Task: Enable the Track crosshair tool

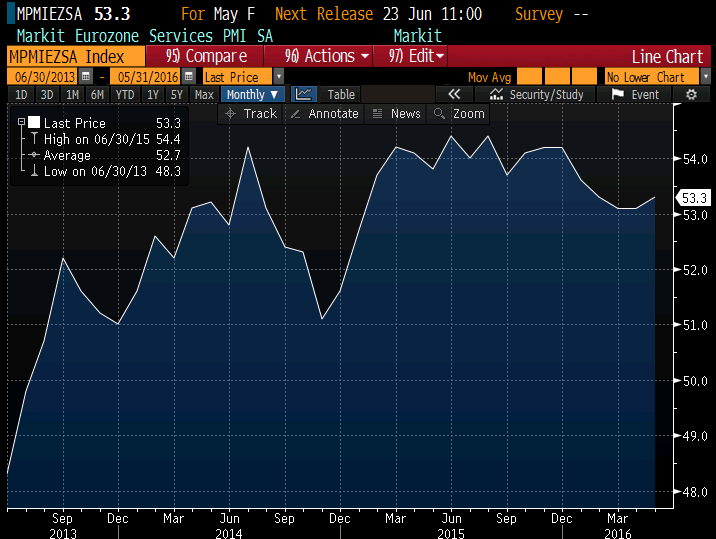Action: tap(251, 114)
